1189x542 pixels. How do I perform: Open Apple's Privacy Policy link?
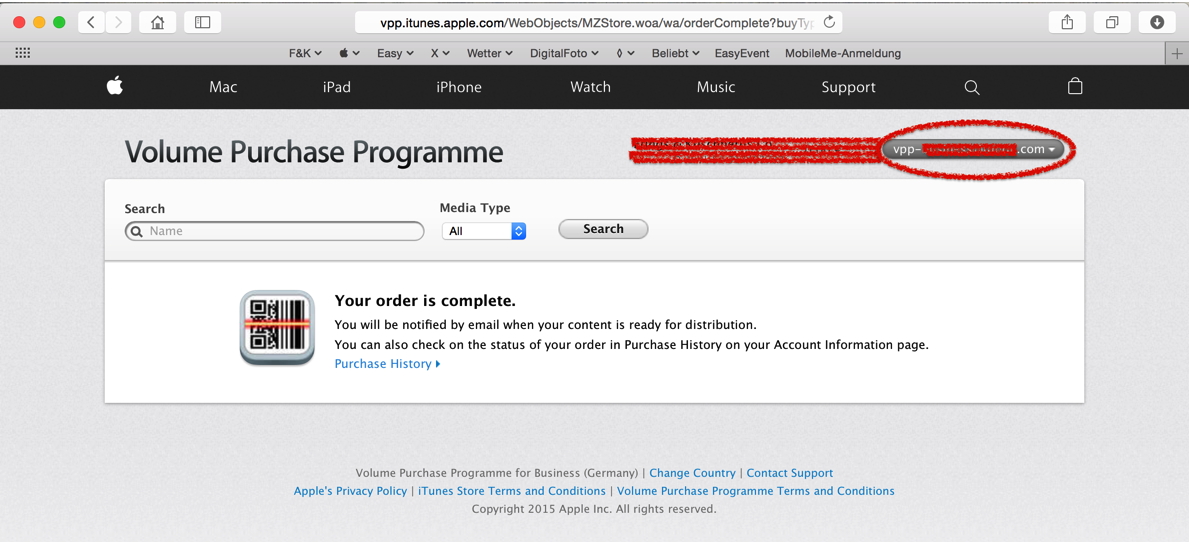pyautogui.click(x=350, y=491)
